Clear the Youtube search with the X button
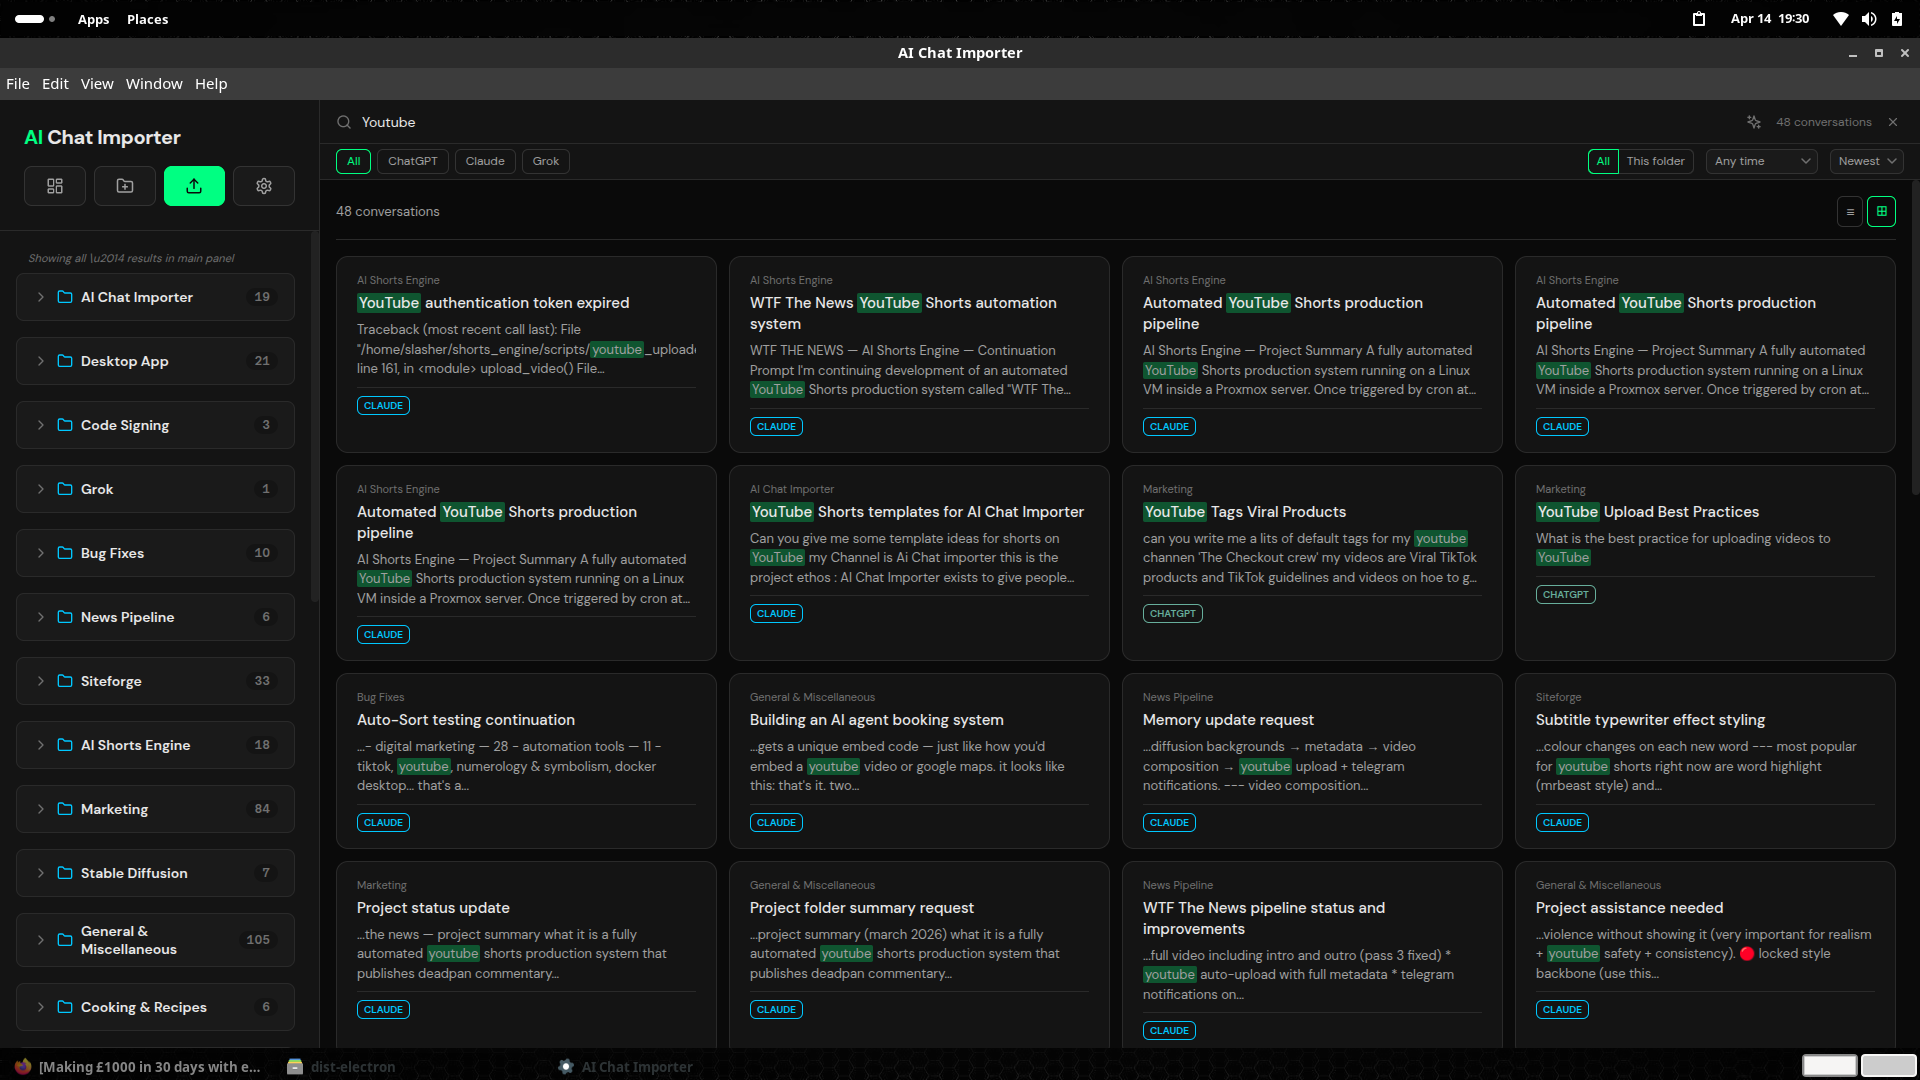The height and width of the screenshot is (1080, 1920). click(1893, 122)
